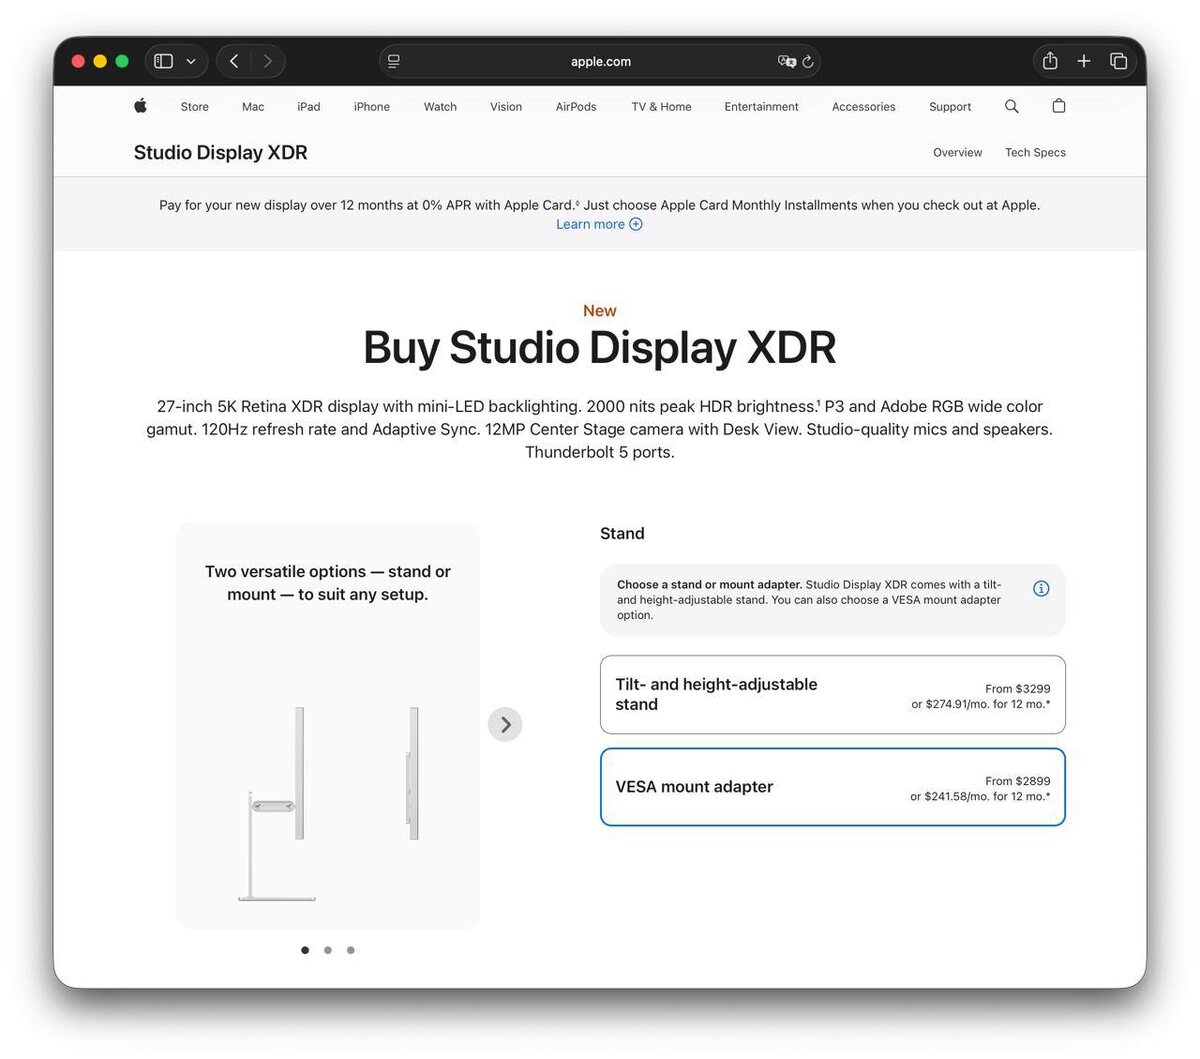This screenshot has height=1059, width=1200.
Task: Open the Watch menu item
Action: [440, 107]
